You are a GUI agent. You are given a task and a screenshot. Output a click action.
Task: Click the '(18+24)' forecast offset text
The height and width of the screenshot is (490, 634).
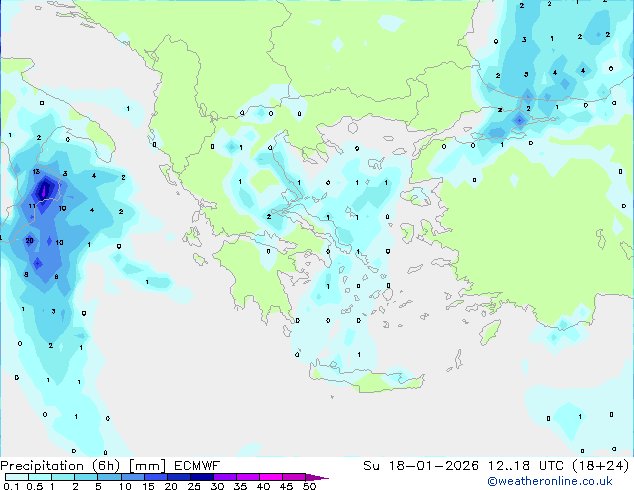600,466
